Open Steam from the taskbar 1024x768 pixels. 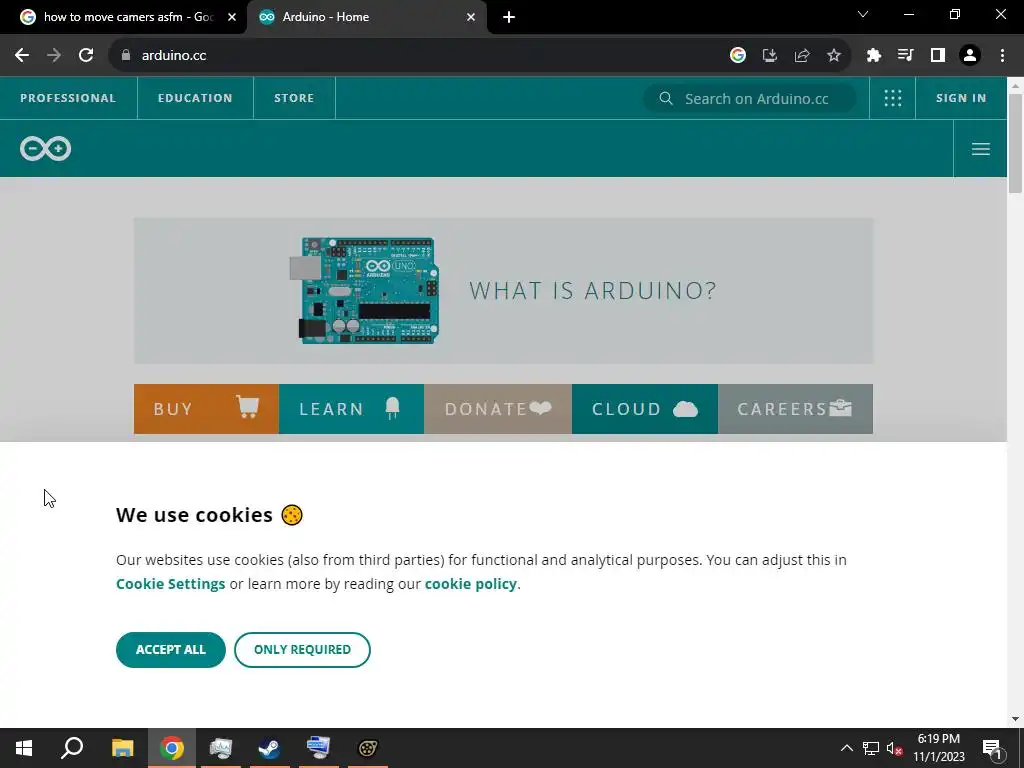[269, 748]
